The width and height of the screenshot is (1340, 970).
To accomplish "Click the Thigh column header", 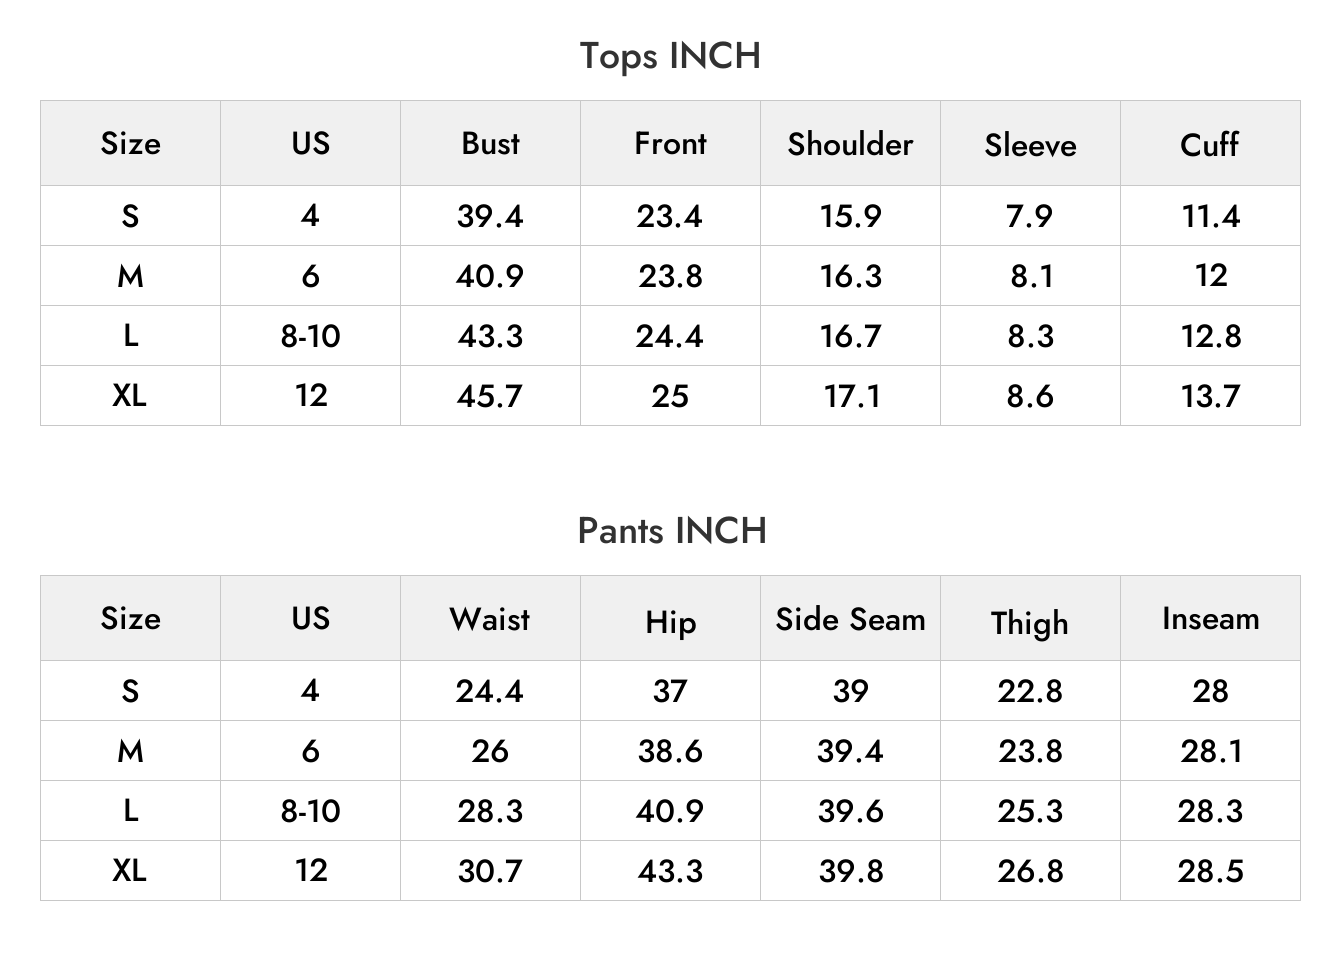I will (x=1030, y=622).
